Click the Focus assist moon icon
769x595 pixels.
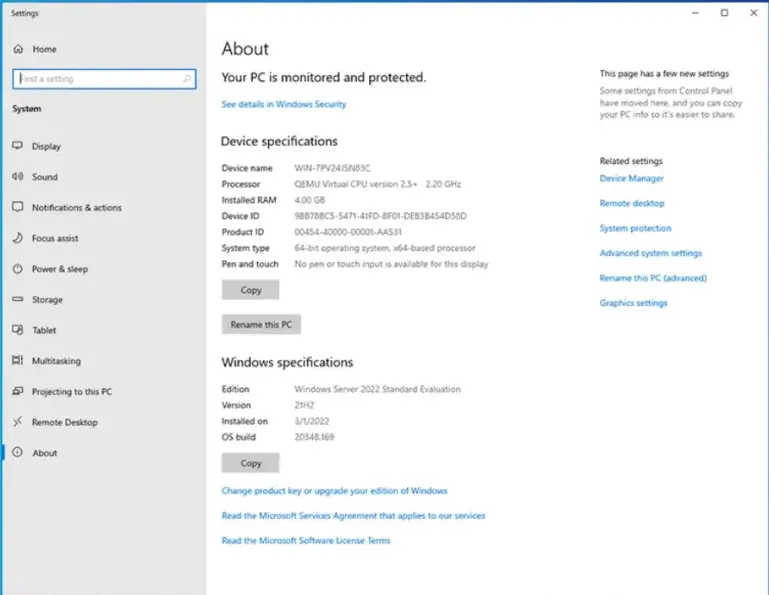(18, 238)
